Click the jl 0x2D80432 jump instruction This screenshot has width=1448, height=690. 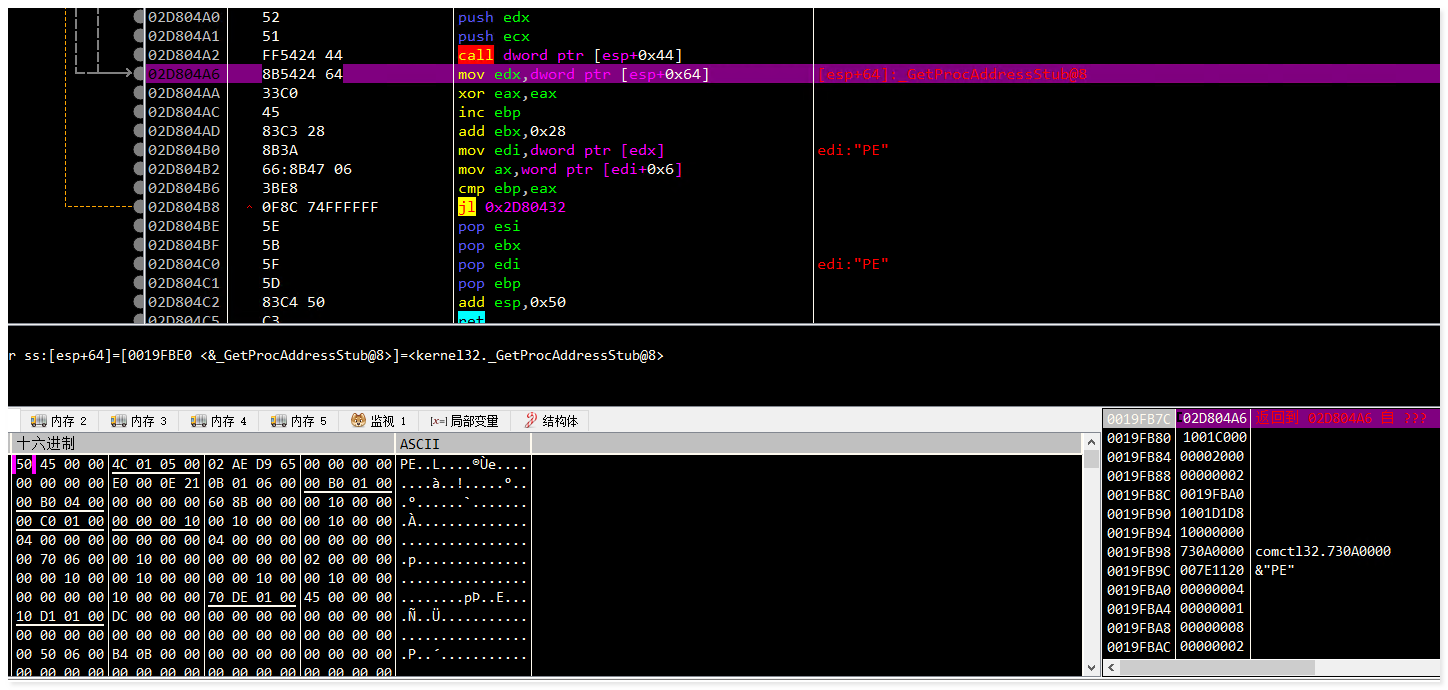click(x=512, y=207)
